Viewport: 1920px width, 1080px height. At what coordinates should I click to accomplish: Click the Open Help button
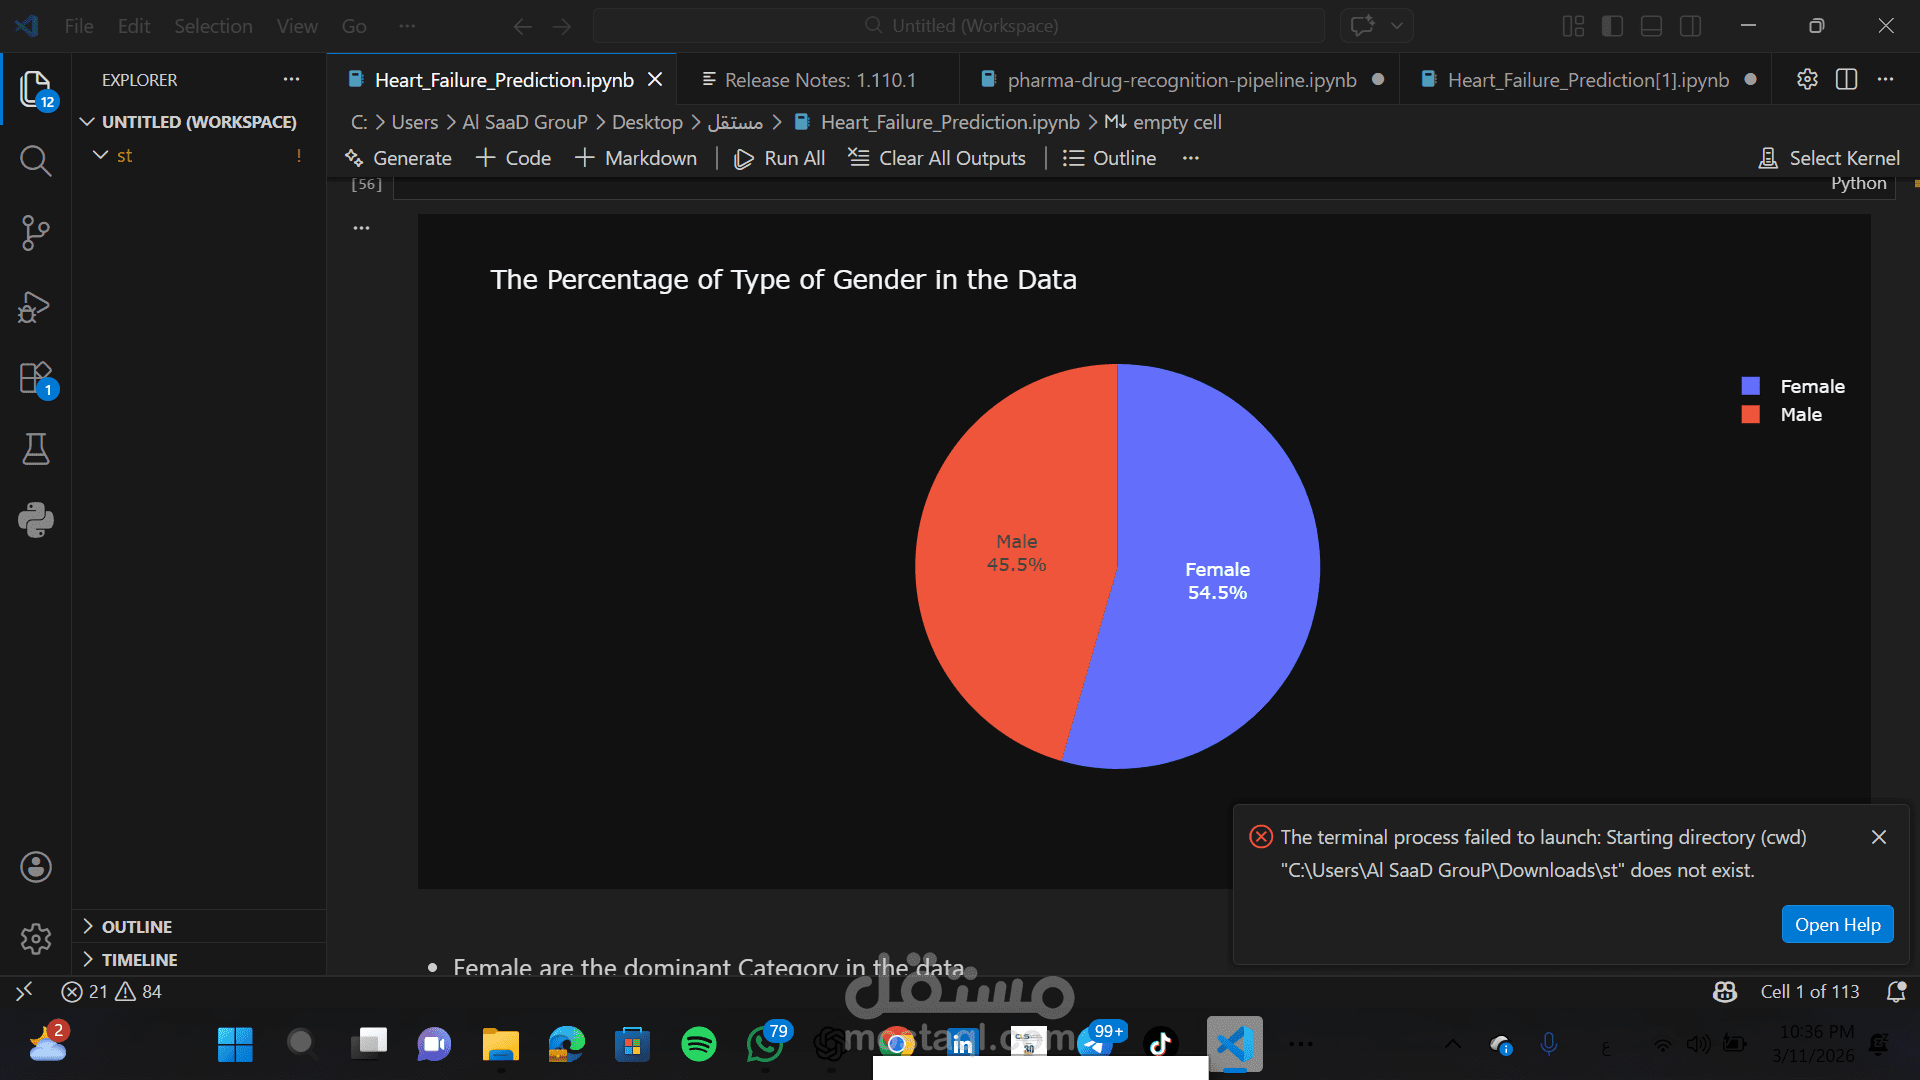(x=1836, y=925)
